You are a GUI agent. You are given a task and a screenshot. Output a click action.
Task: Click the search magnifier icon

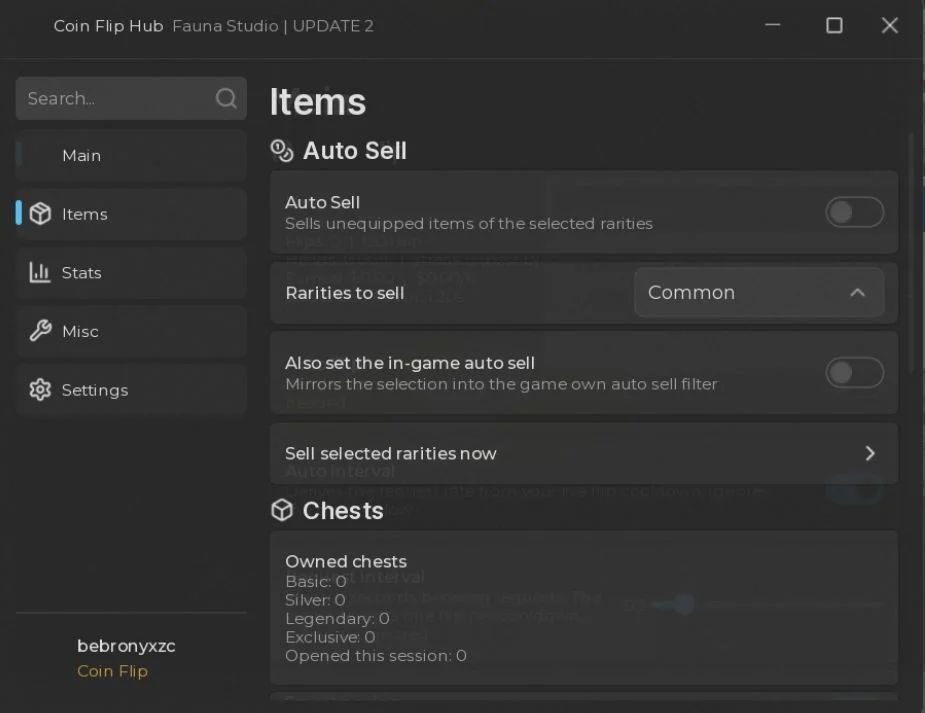pyautogui.click(x=226, y=98)
